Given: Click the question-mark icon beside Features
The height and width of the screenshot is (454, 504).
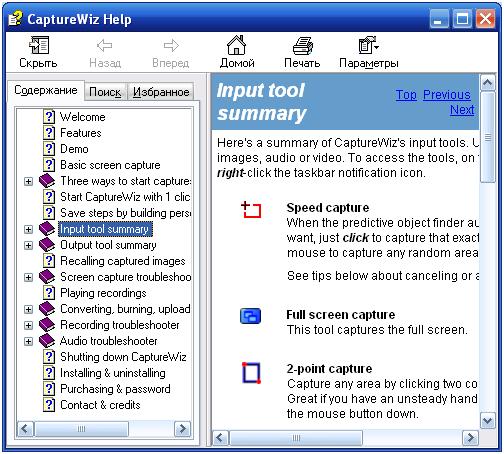Looking at the screenshot, I should pyautogui.click(x=49, y=133).
